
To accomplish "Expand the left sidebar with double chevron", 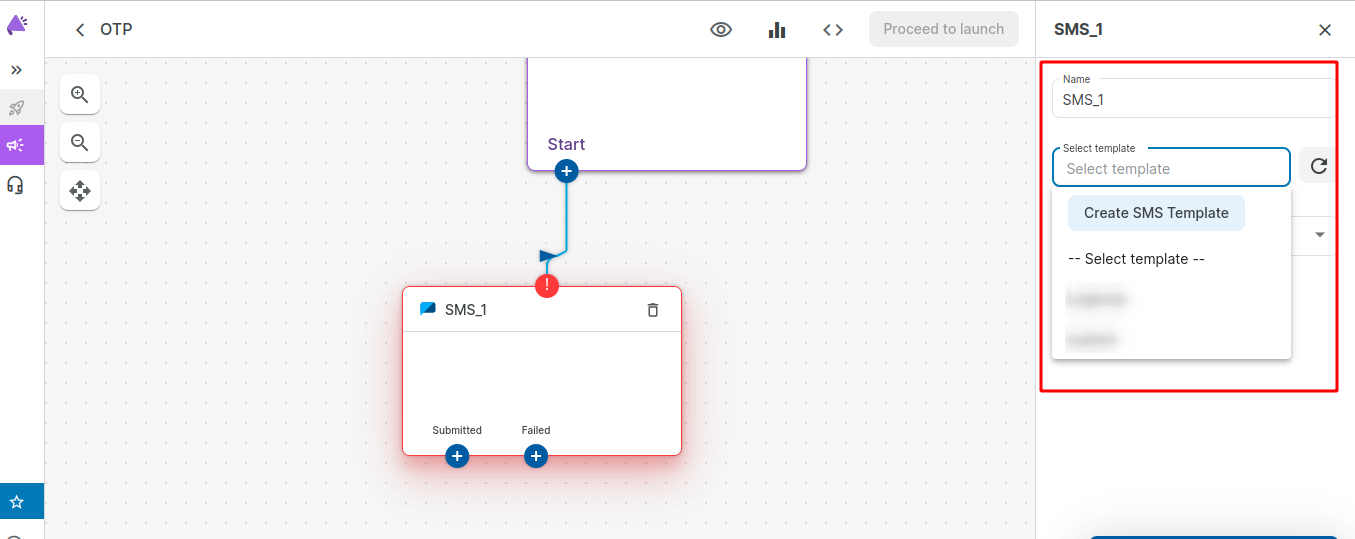I will point(16,70).
